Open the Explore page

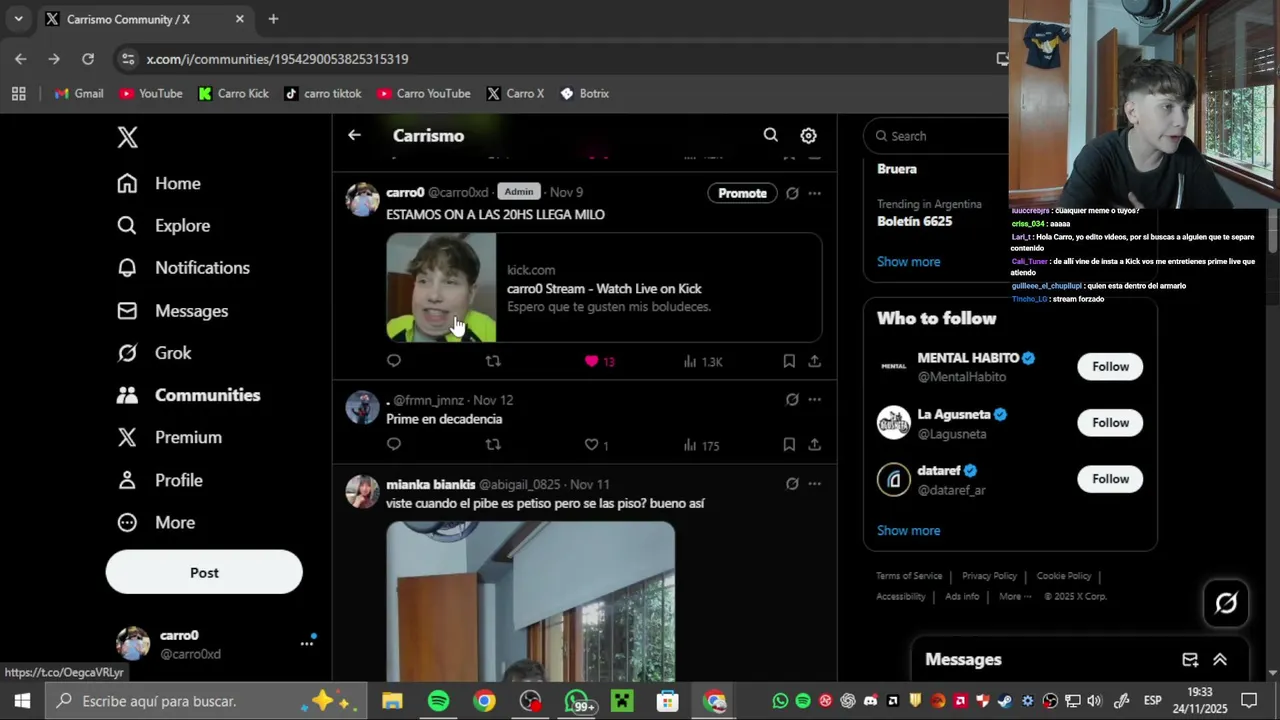[164, 226]
